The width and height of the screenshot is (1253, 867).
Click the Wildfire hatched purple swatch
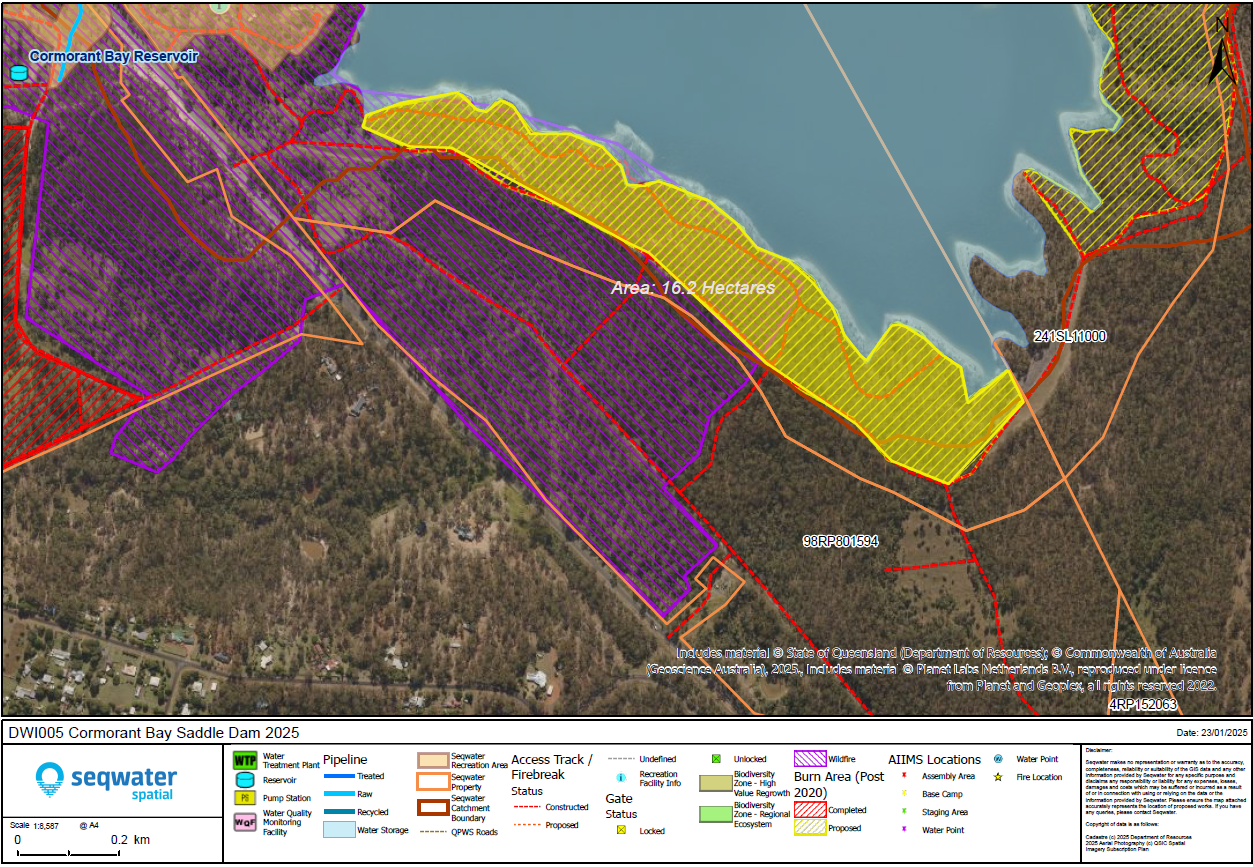(x=810, y=760)
